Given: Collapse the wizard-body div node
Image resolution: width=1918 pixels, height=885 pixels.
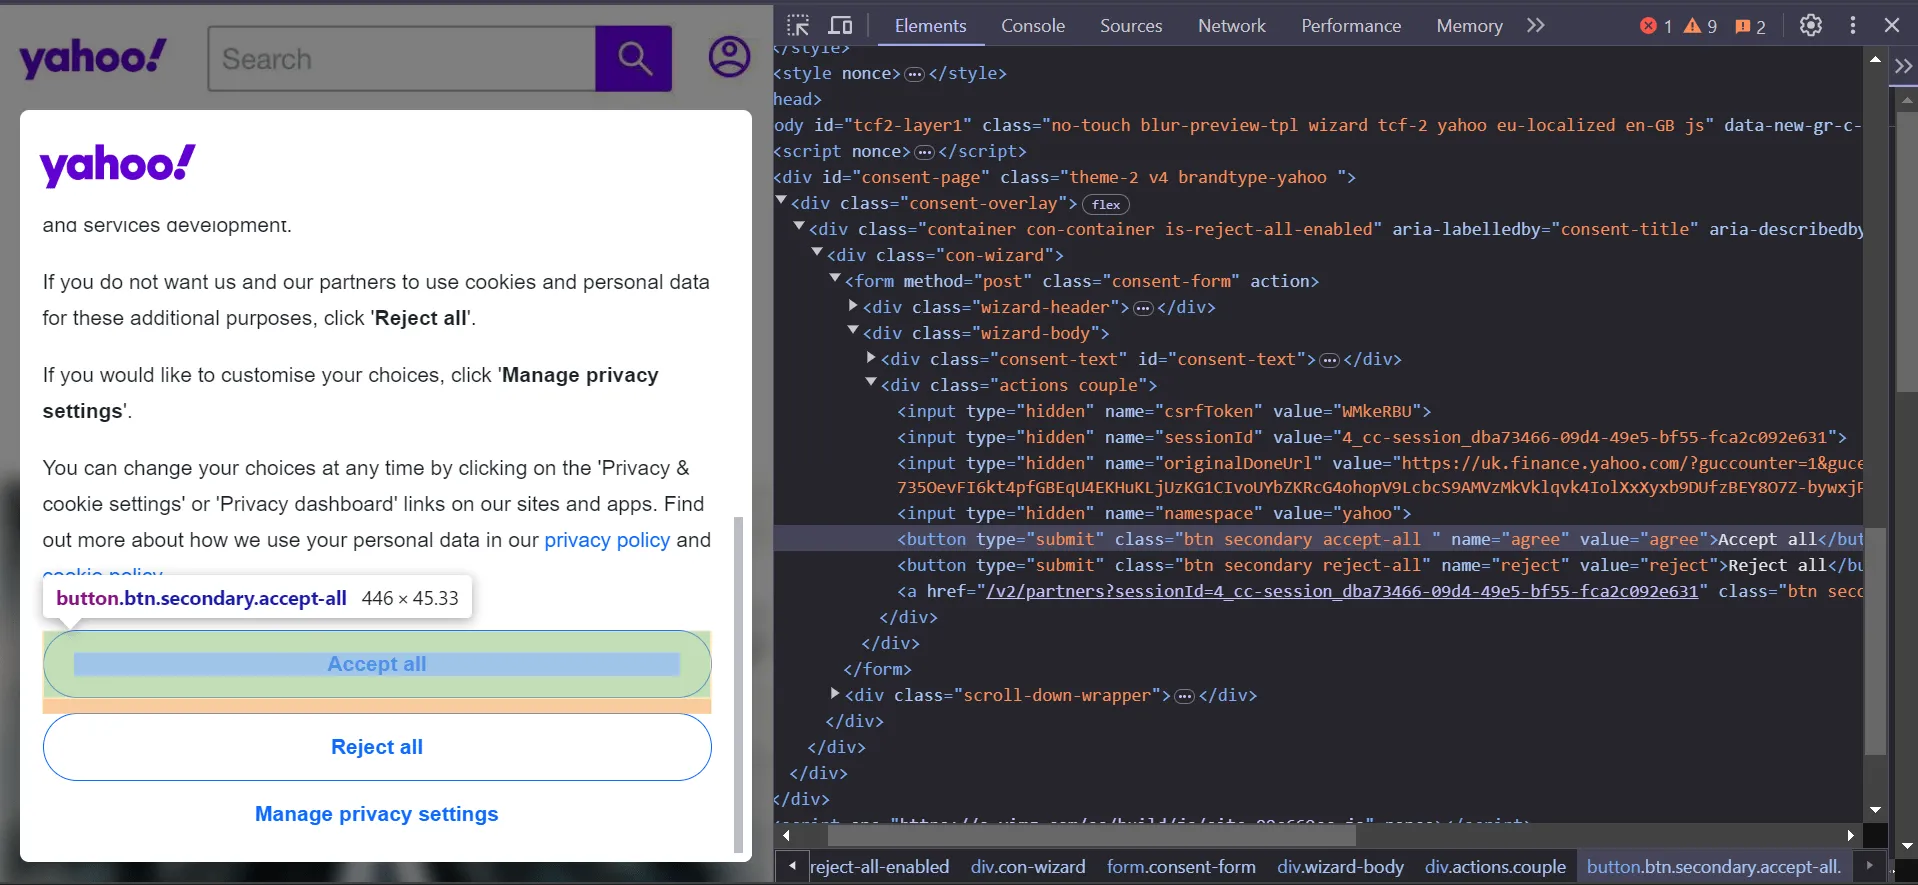Looking at the screenshot, I should click(x=853, y=332).
